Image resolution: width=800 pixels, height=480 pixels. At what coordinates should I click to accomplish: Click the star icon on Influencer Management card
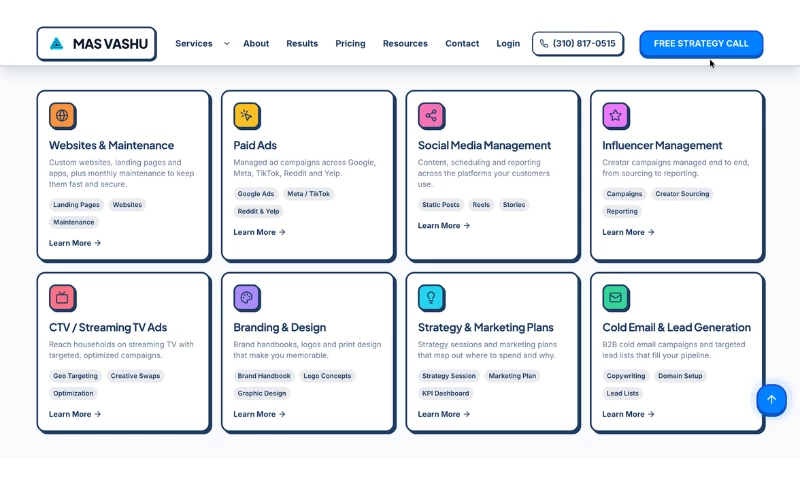tap(615, 115)
